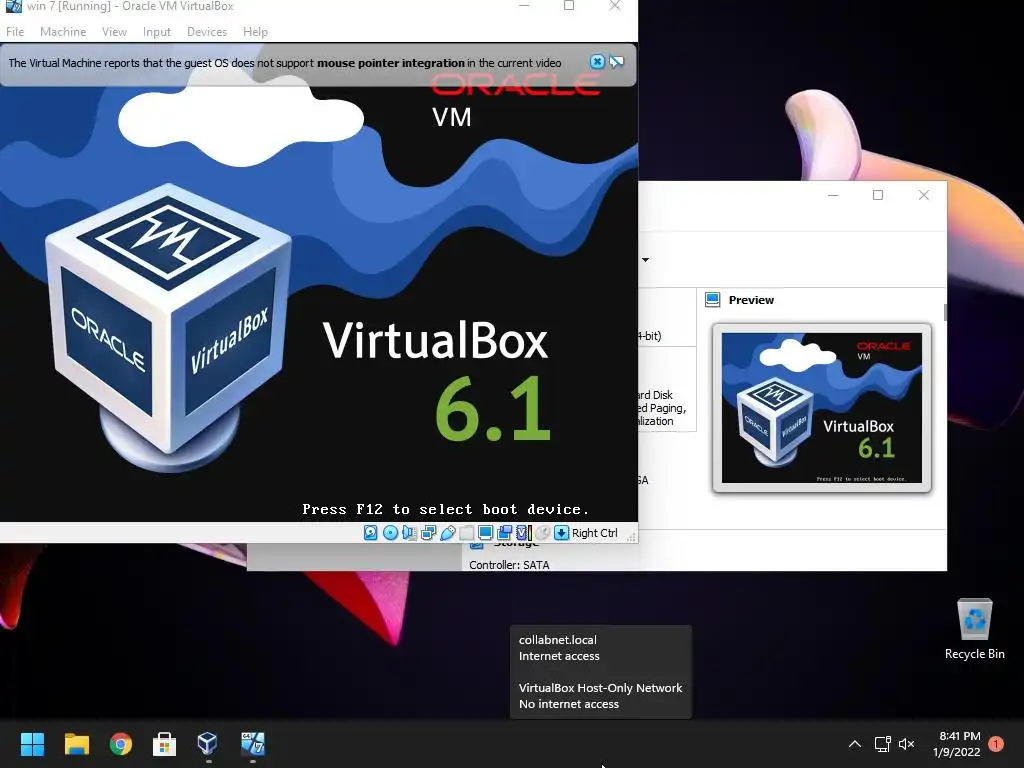This screenshot has height=768, width=1024.
Task: Open File Explorer from taskbar
Action: click(76, 744)
